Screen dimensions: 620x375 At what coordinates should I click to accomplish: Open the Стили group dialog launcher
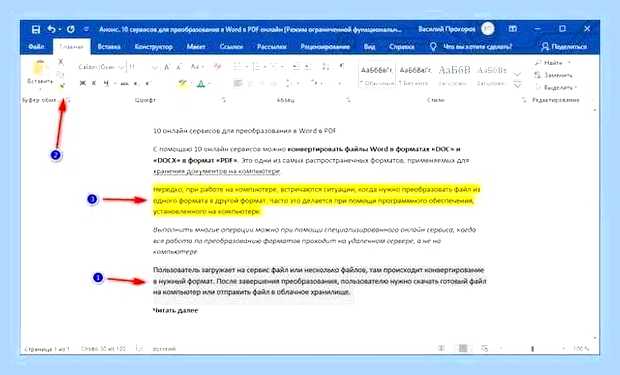[x=524, y=100]
